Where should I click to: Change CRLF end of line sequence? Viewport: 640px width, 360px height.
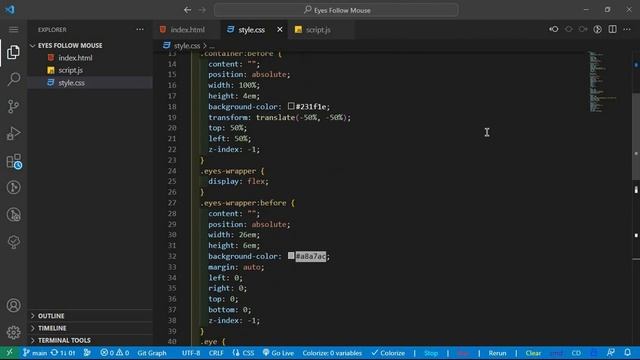pyautogui.click(x=216, y=353)
